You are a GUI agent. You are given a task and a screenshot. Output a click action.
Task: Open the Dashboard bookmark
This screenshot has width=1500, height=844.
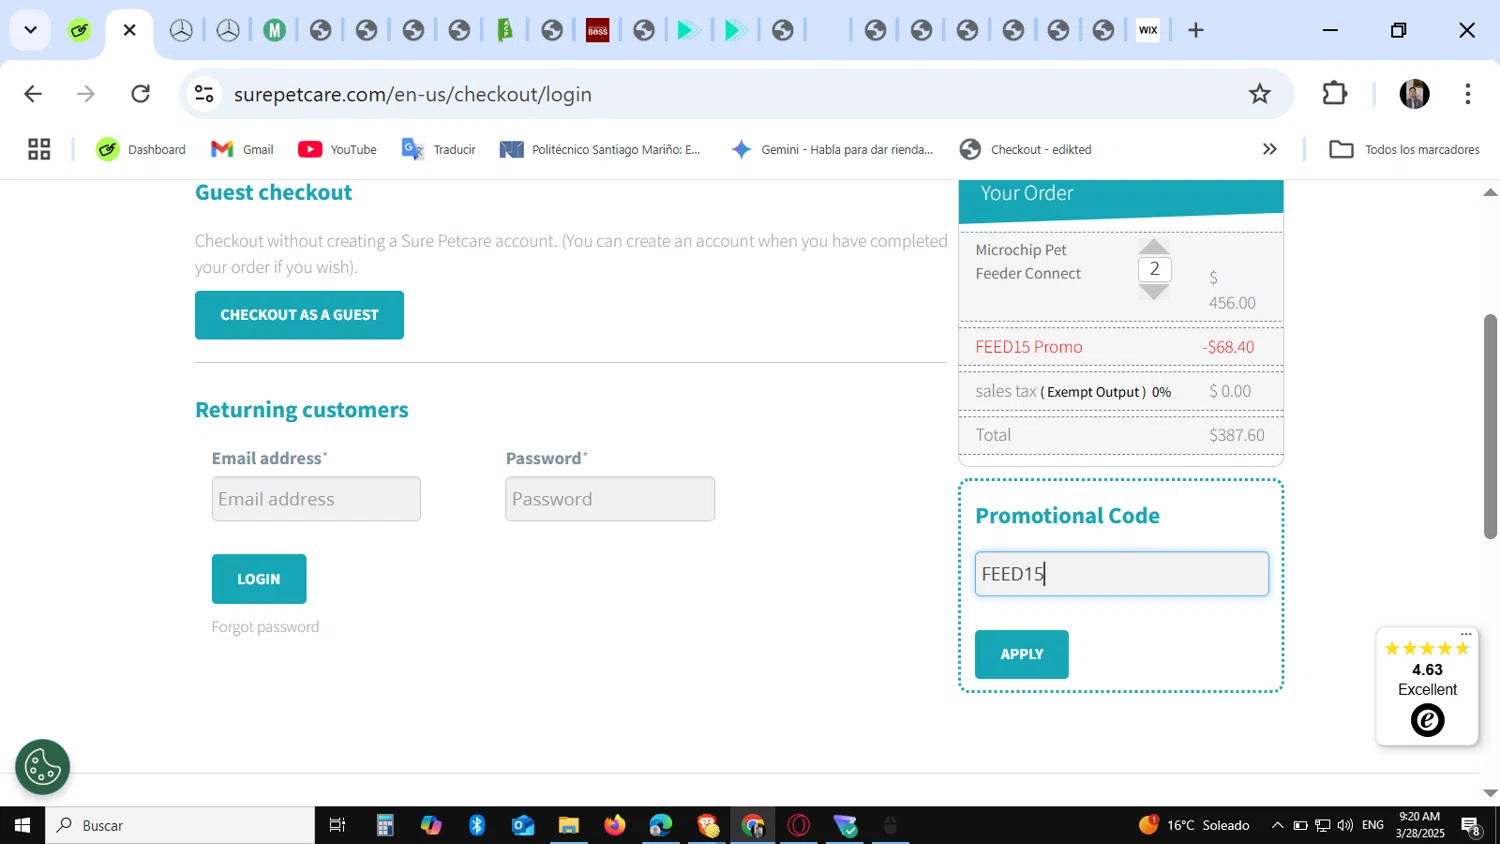141,149
